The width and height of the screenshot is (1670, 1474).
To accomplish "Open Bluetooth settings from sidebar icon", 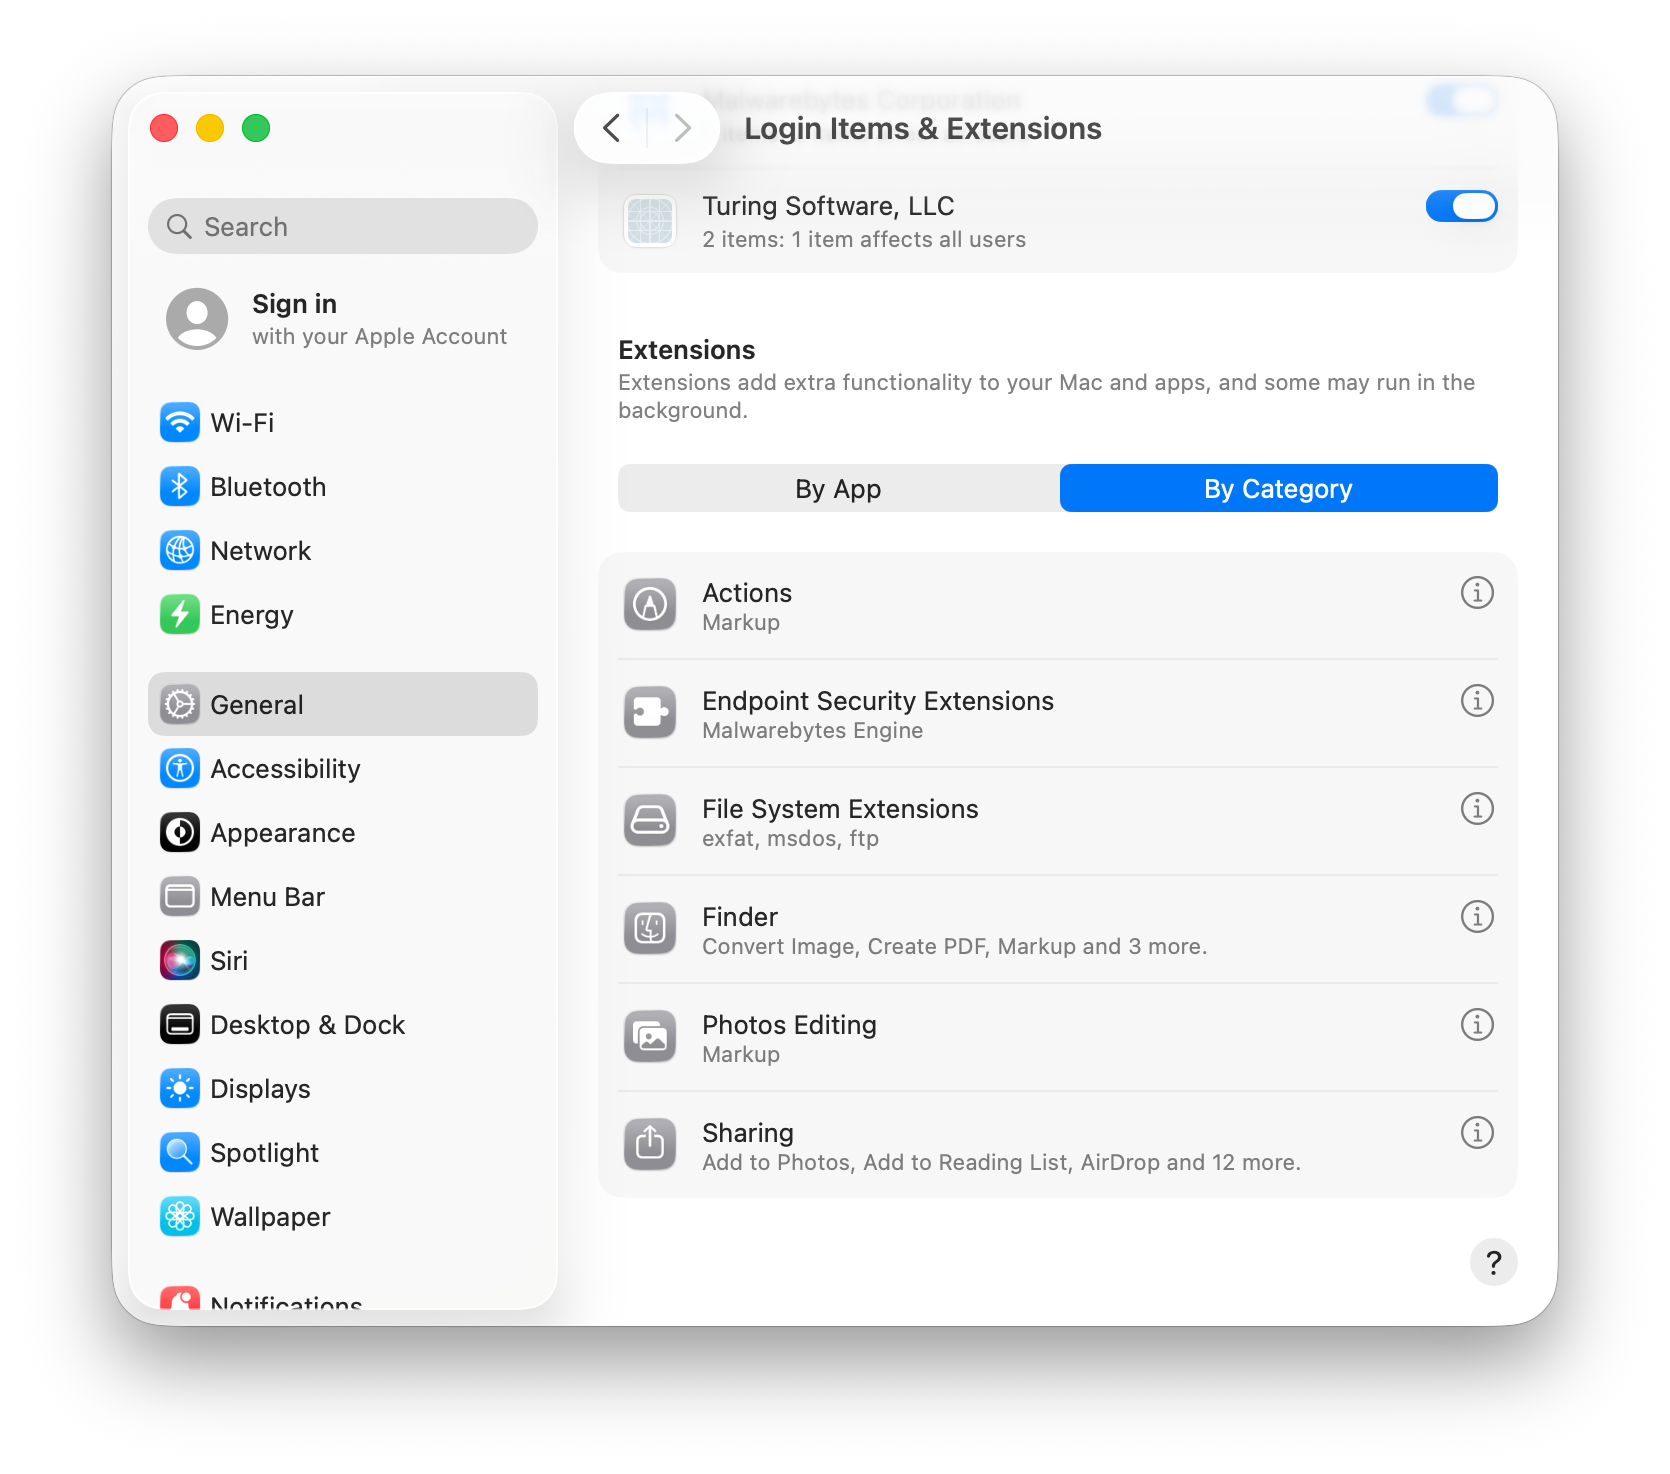I will click(x=180, y=486).
